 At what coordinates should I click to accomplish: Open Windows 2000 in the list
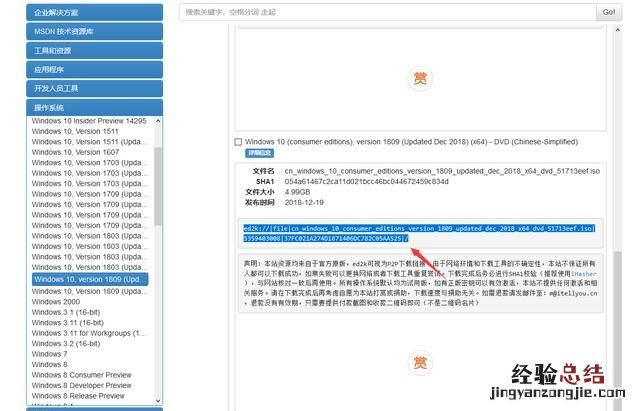[x=56, y=302]
